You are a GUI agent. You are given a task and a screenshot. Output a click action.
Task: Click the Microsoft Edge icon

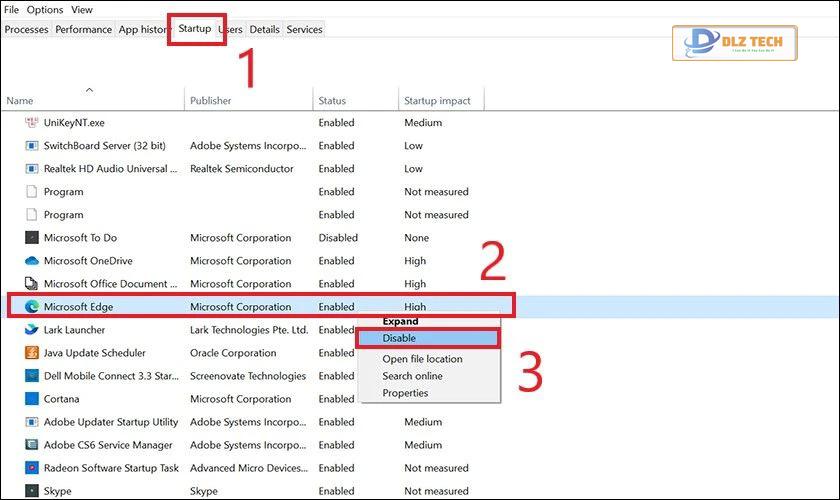point(32,307)
